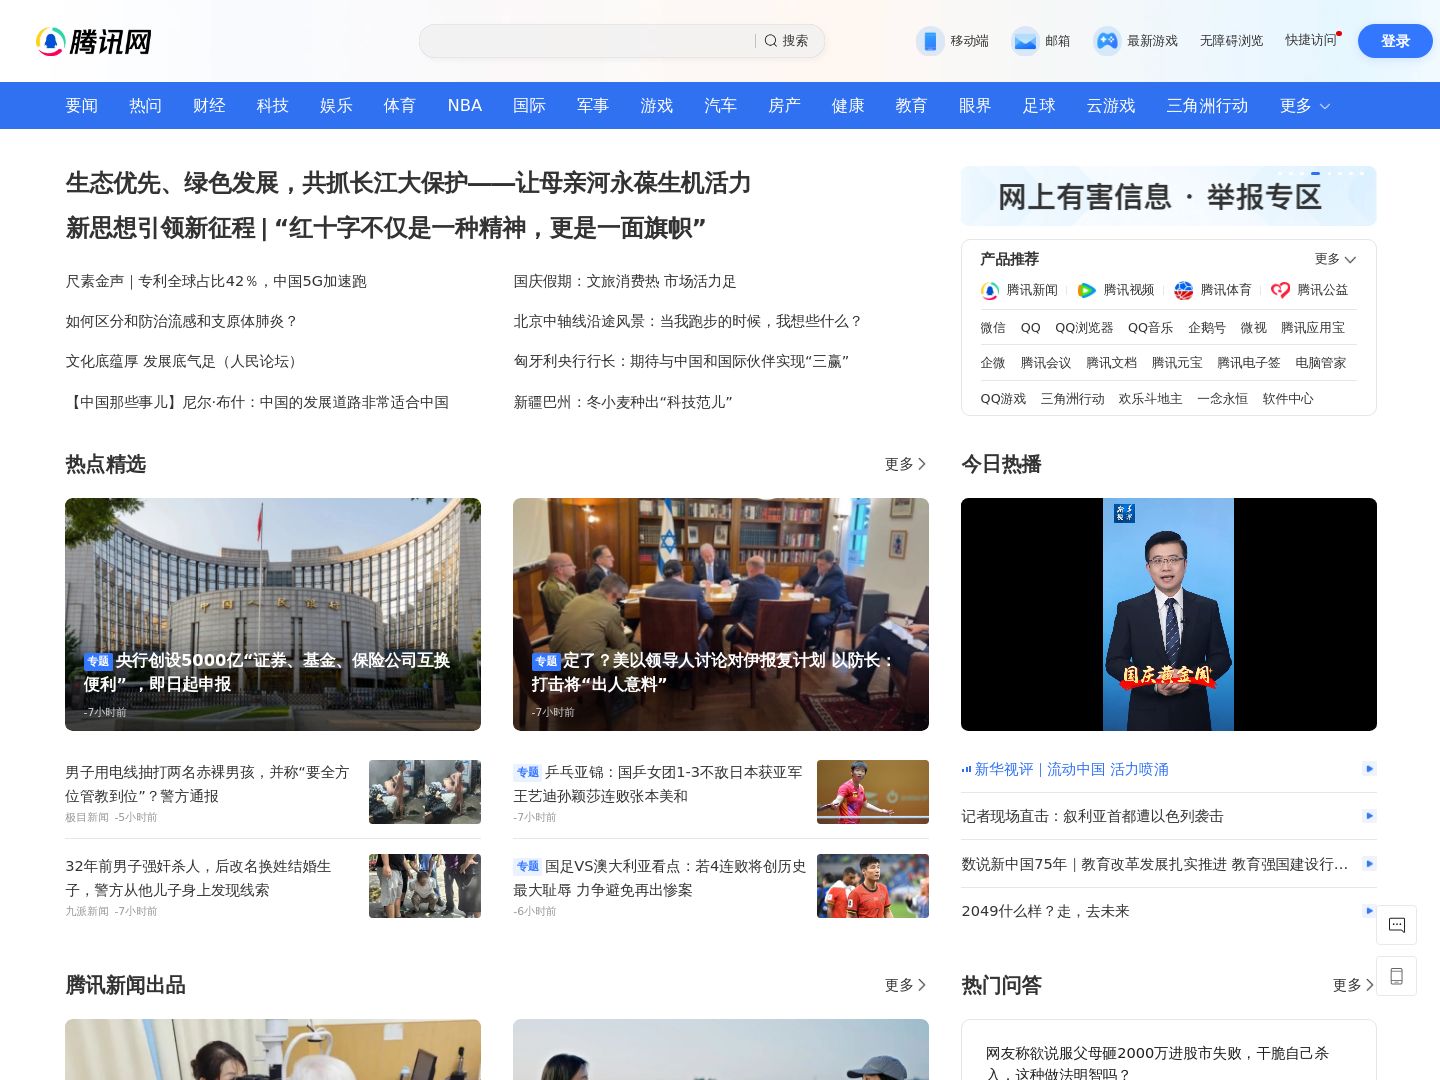Open the 微信 product link
Screen dimensions: 1440x1080
coord(993,328)
